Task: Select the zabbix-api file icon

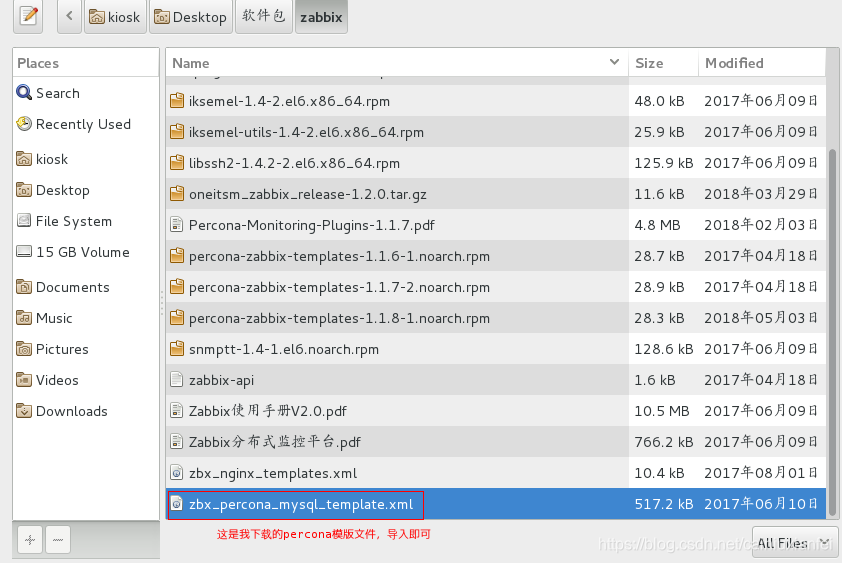Action: 177,380
